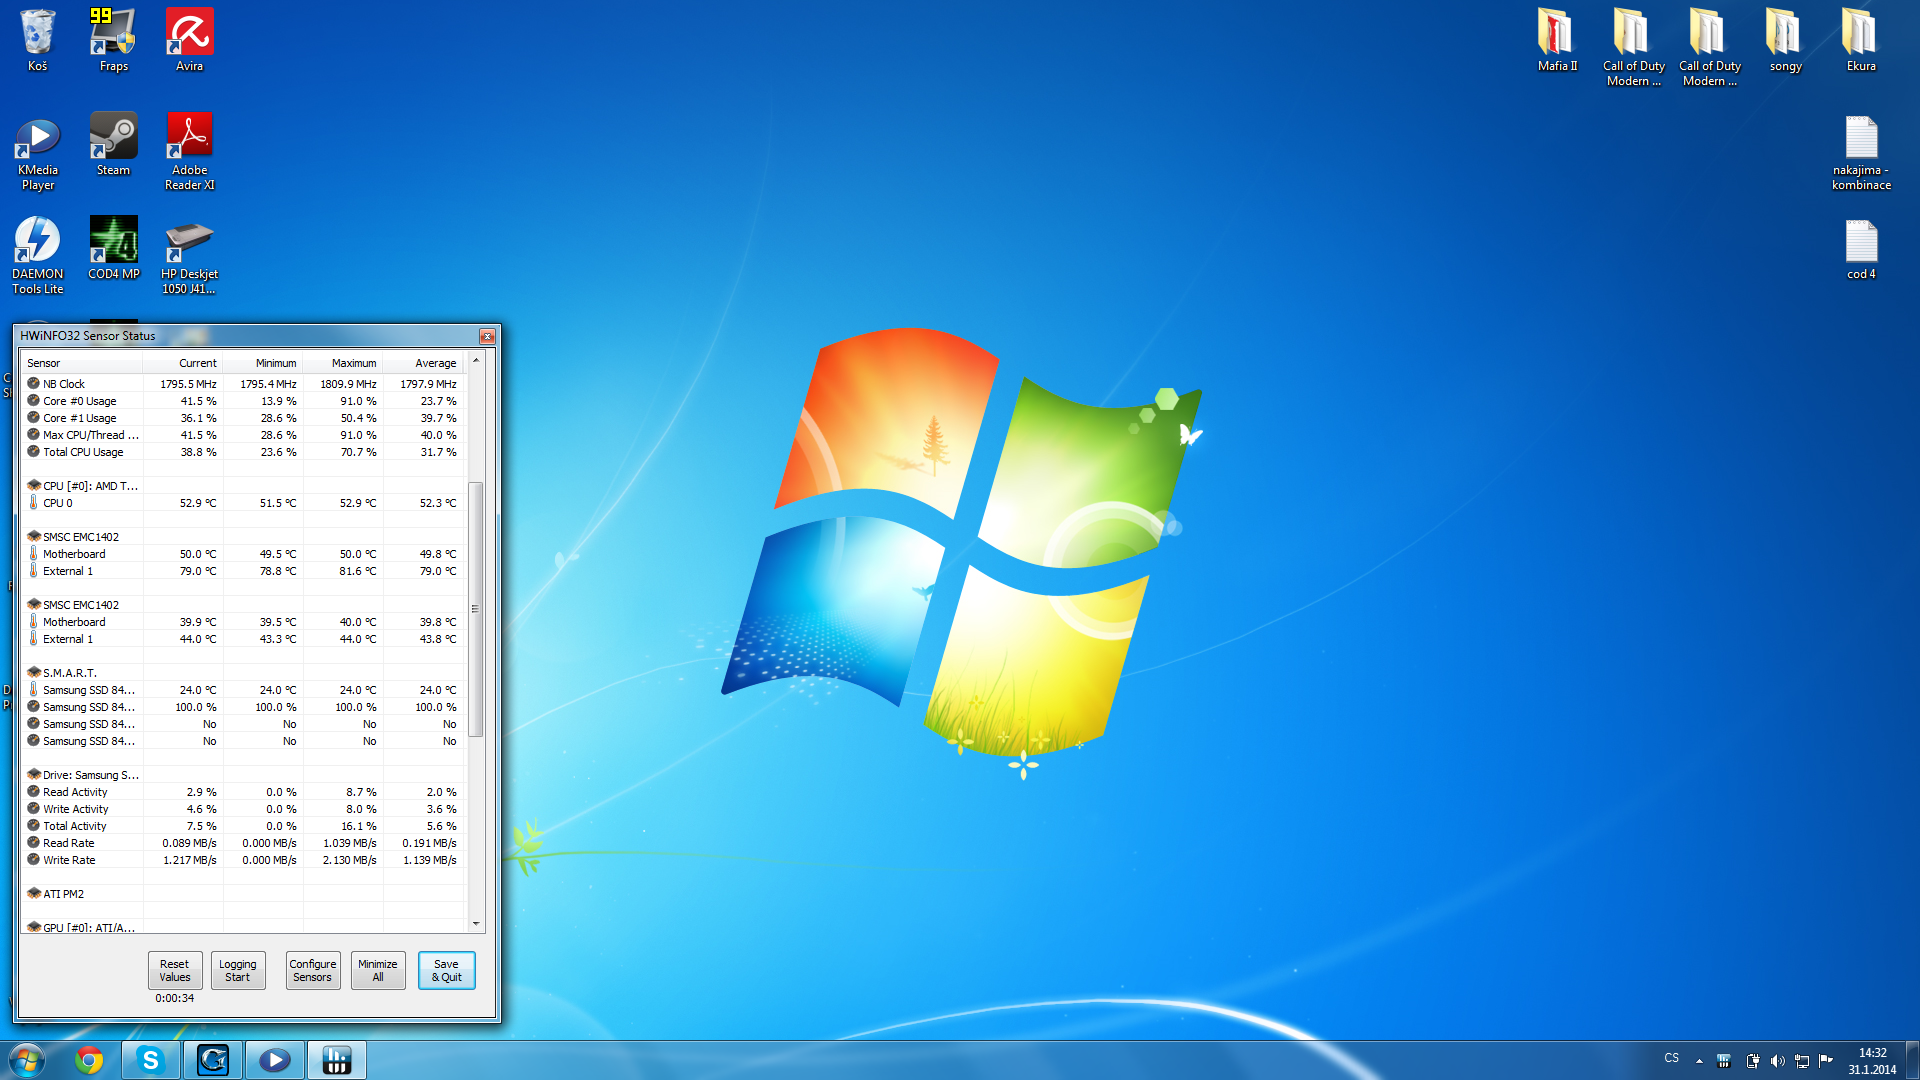The image size is (1920, 1080).
Task: Click the Maximum column header
Action: pos(343,363)
